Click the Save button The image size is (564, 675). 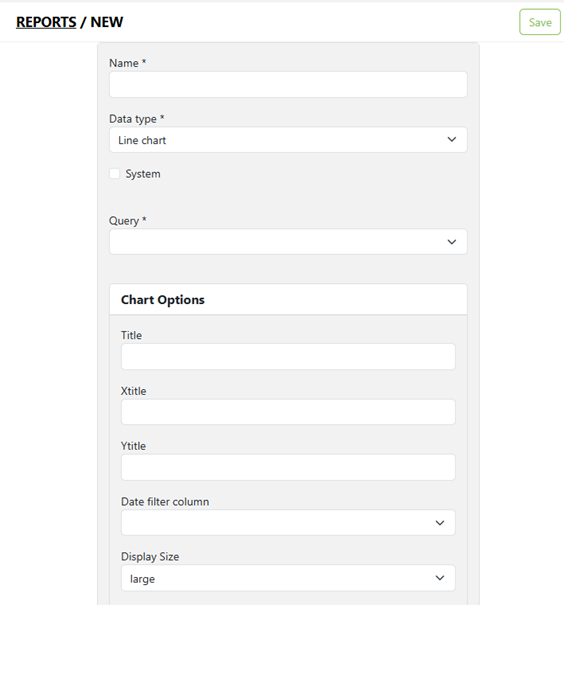[540, 22]
